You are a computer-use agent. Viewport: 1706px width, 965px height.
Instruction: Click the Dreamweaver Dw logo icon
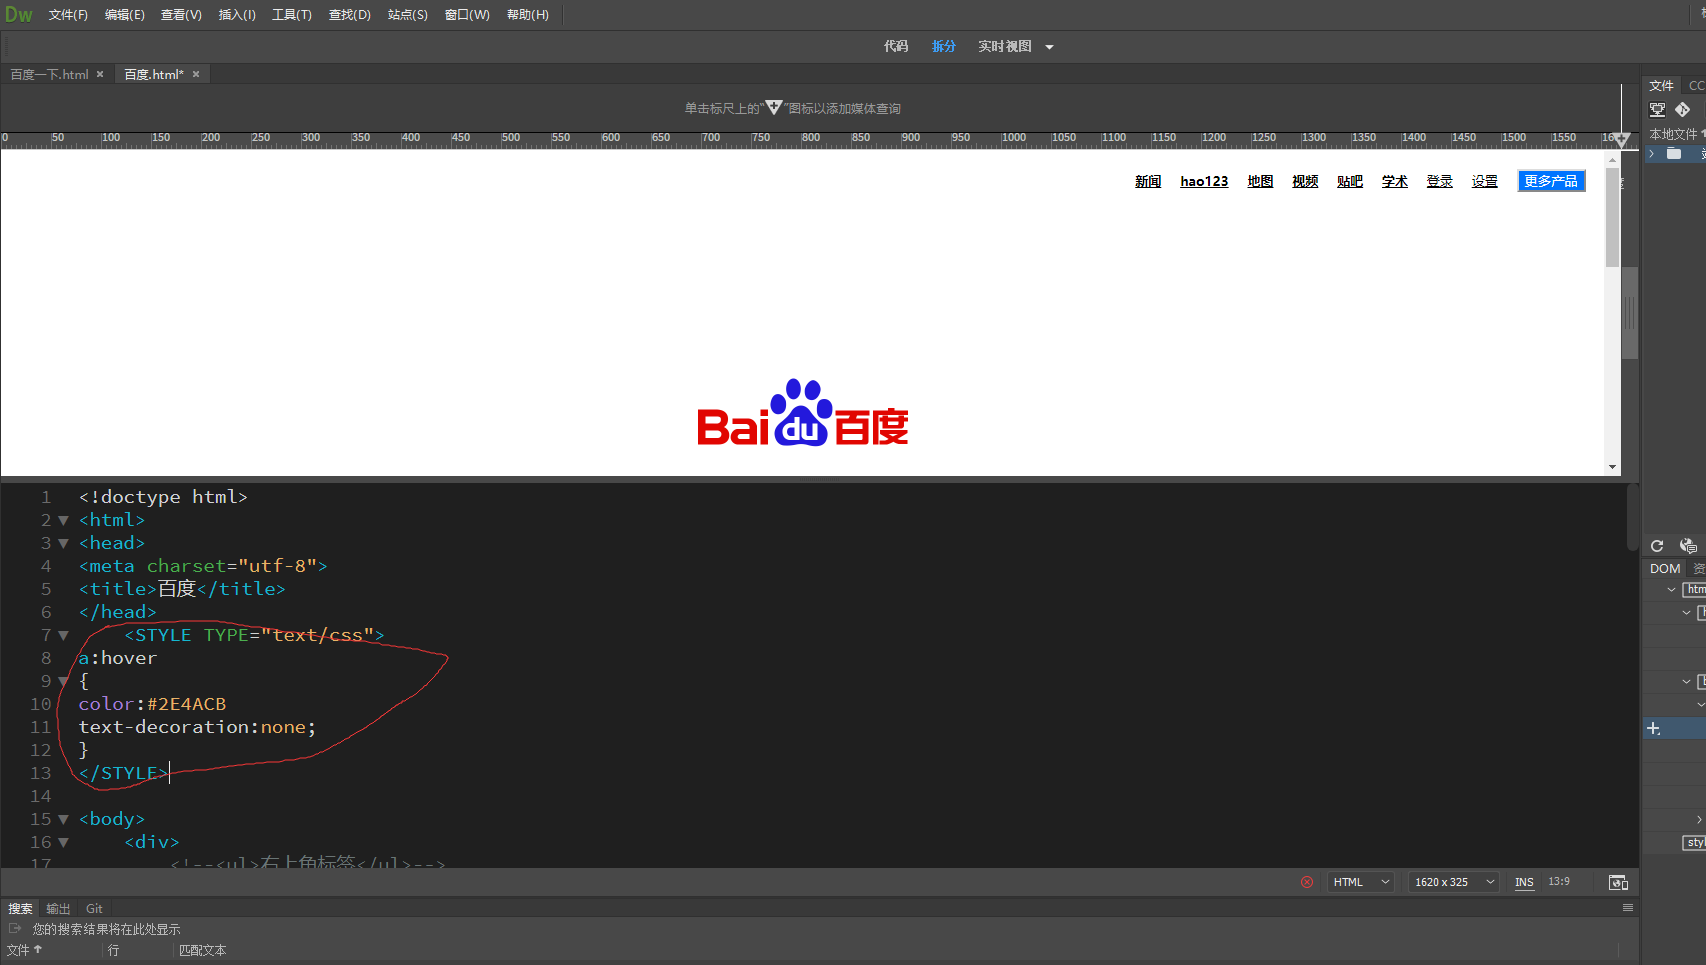(18, 14)
